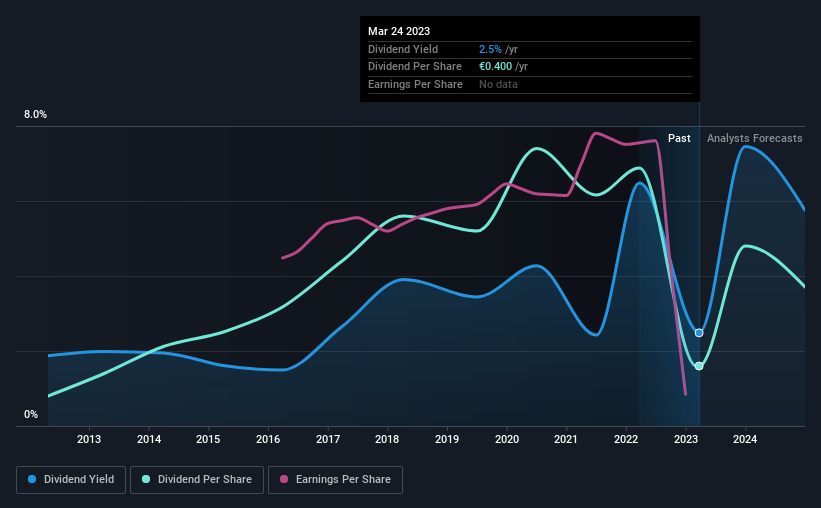Select the 2018 x-axis label

point(387,439)
